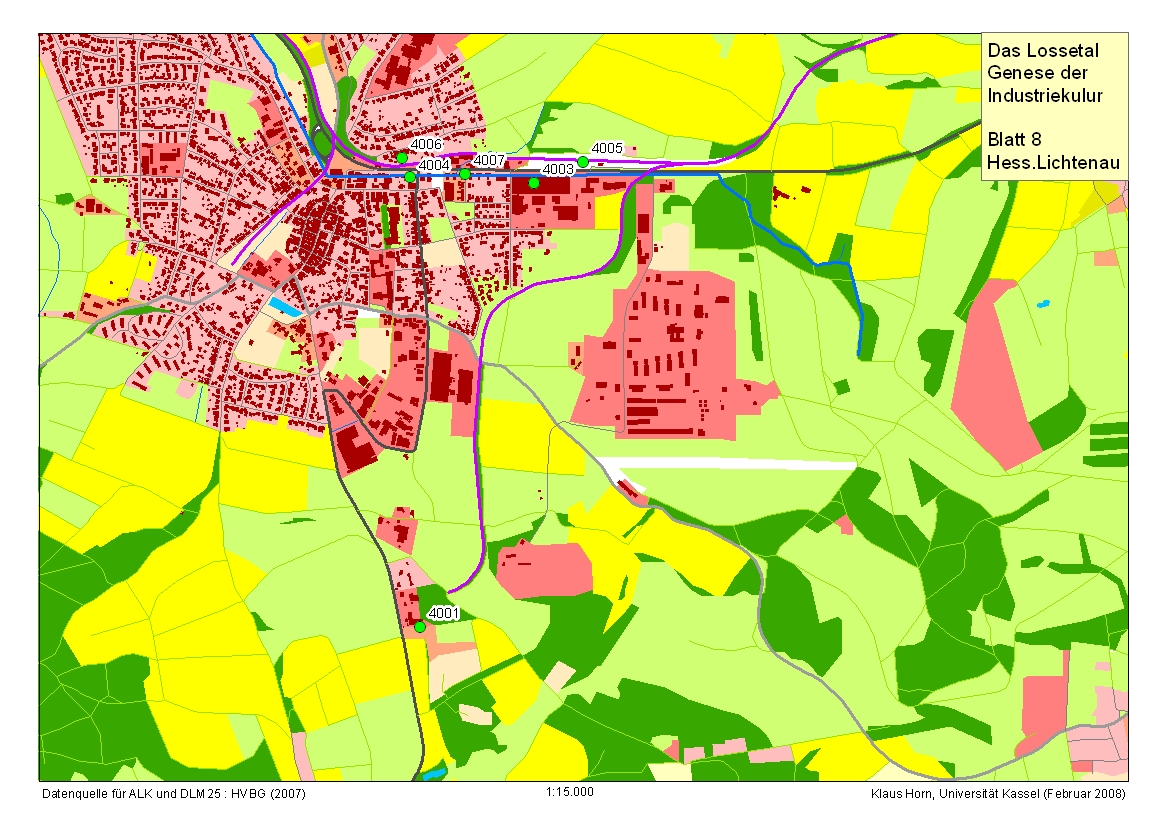The width and height of the screenshot is (1169, 827).
Task: Click the green marker for point 4006
Action: click(x=402, y=158)
